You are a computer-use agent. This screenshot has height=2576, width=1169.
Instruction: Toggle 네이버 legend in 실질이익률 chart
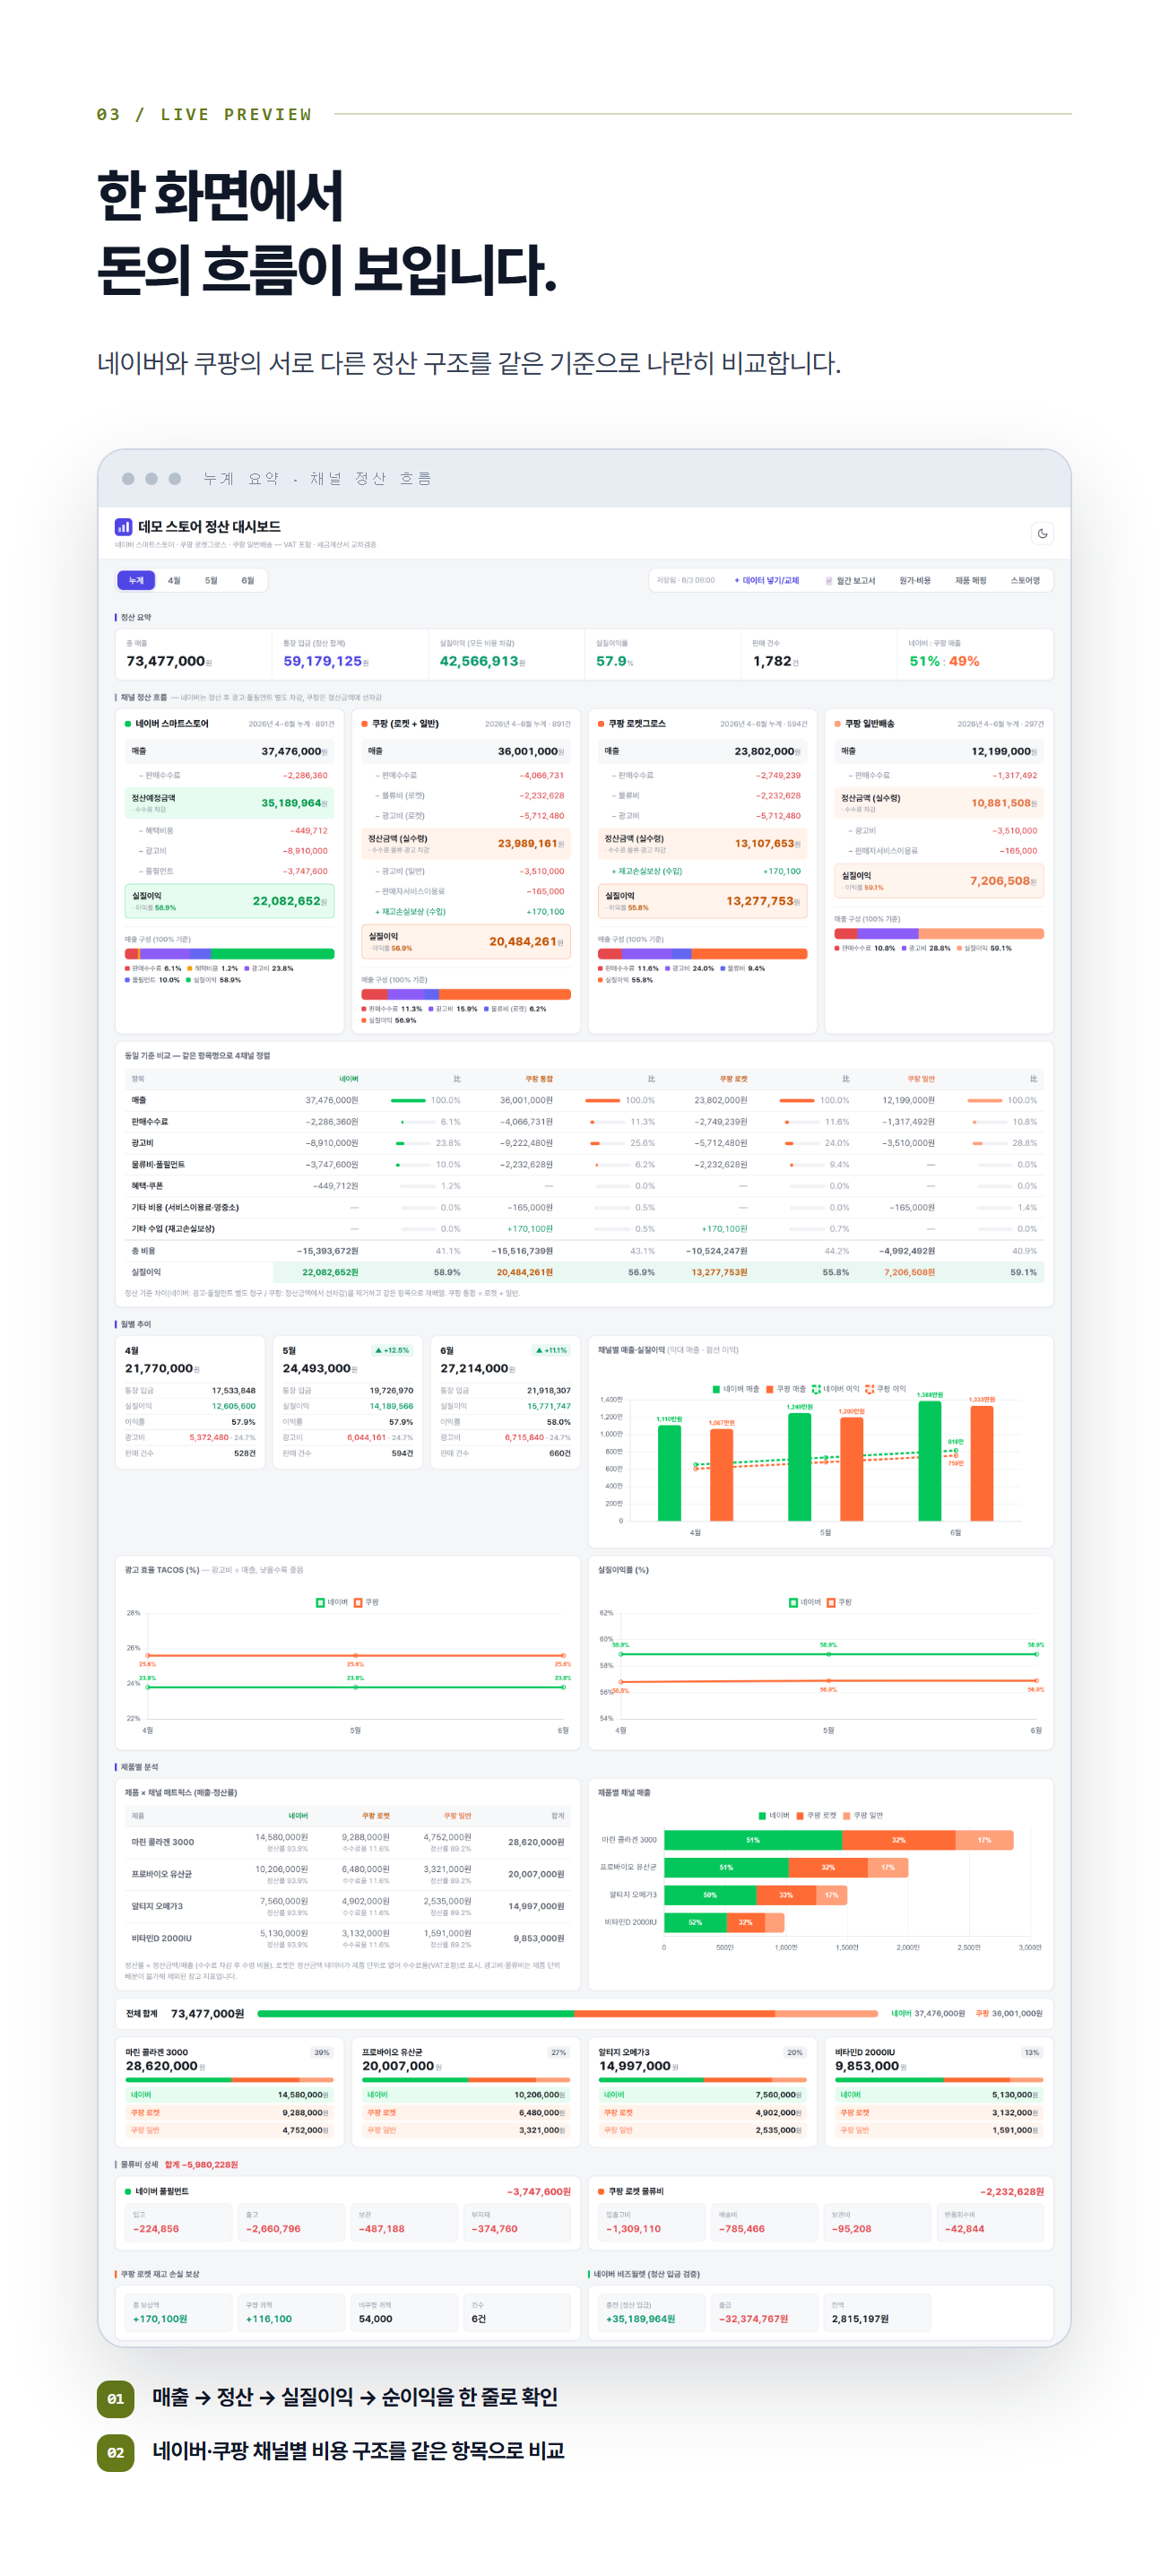(x=805, y=1602)
